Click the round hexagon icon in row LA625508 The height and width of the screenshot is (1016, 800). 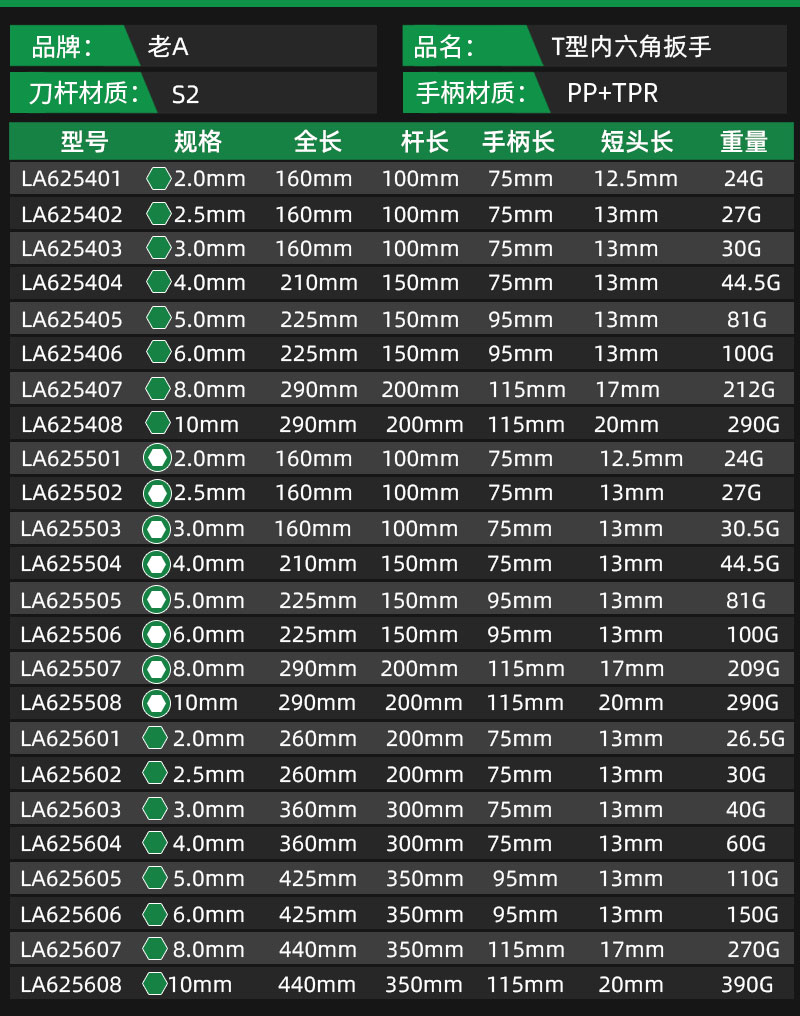click(x=156, y=703)
